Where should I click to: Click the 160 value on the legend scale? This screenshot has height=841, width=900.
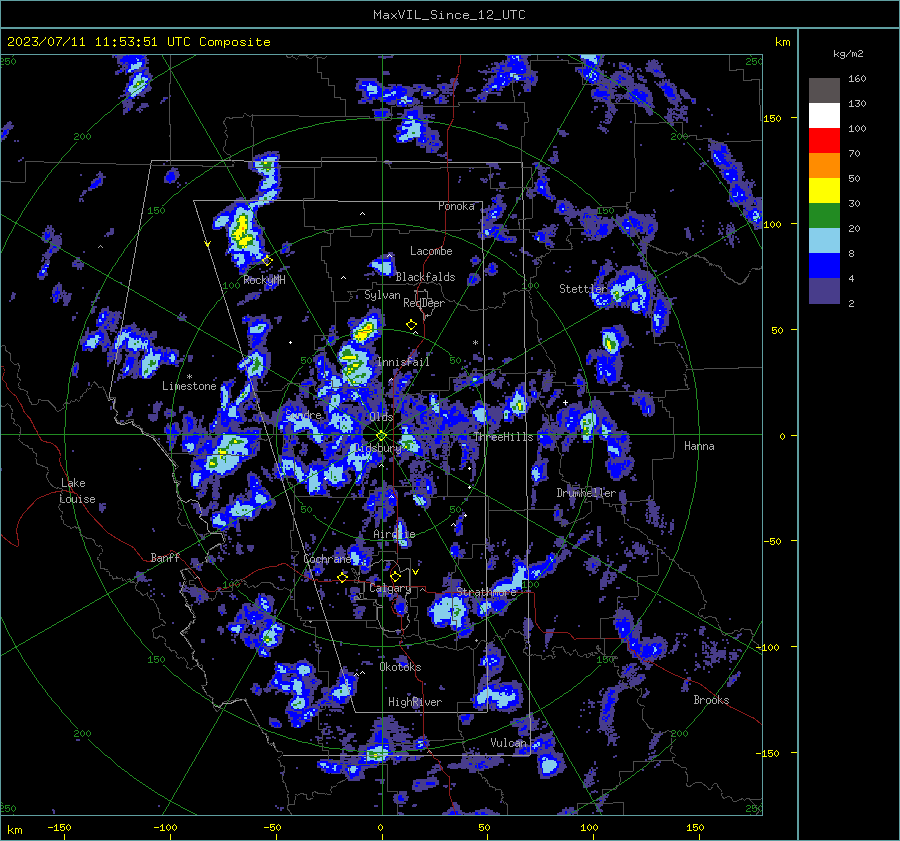point(857,79)
